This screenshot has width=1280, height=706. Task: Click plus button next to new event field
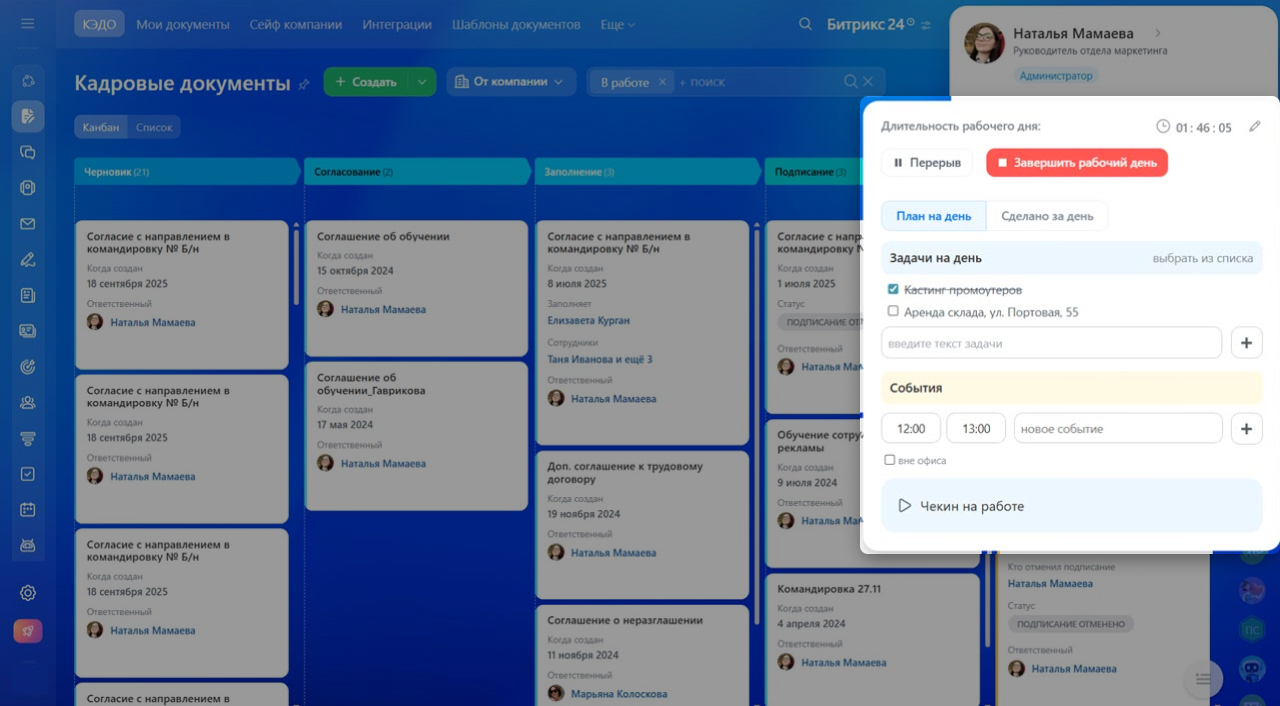pos(1246,429)
